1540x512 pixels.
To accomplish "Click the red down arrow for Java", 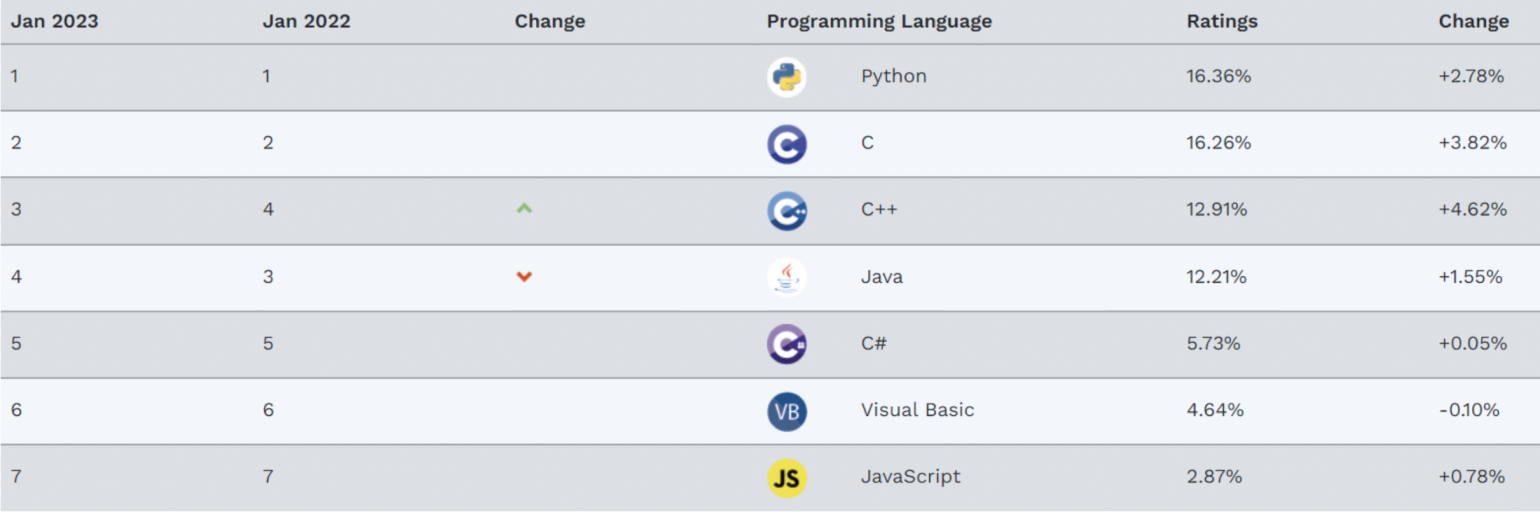I will tap(524, 277).
